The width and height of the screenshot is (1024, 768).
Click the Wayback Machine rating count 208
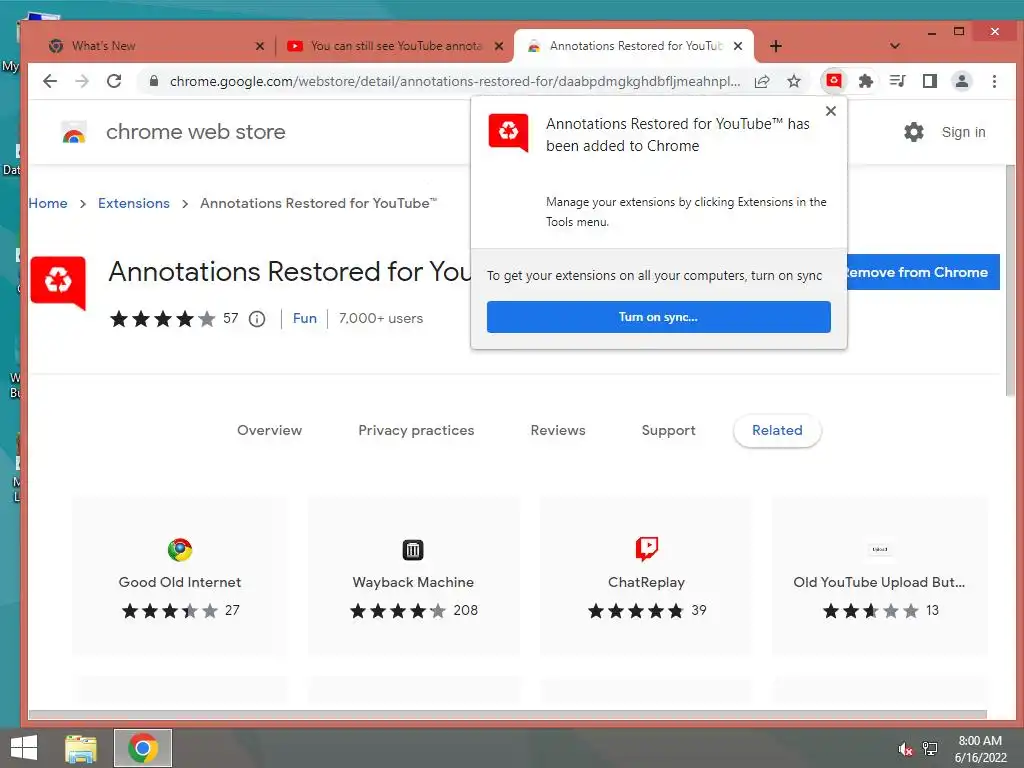tap(466, 611)
